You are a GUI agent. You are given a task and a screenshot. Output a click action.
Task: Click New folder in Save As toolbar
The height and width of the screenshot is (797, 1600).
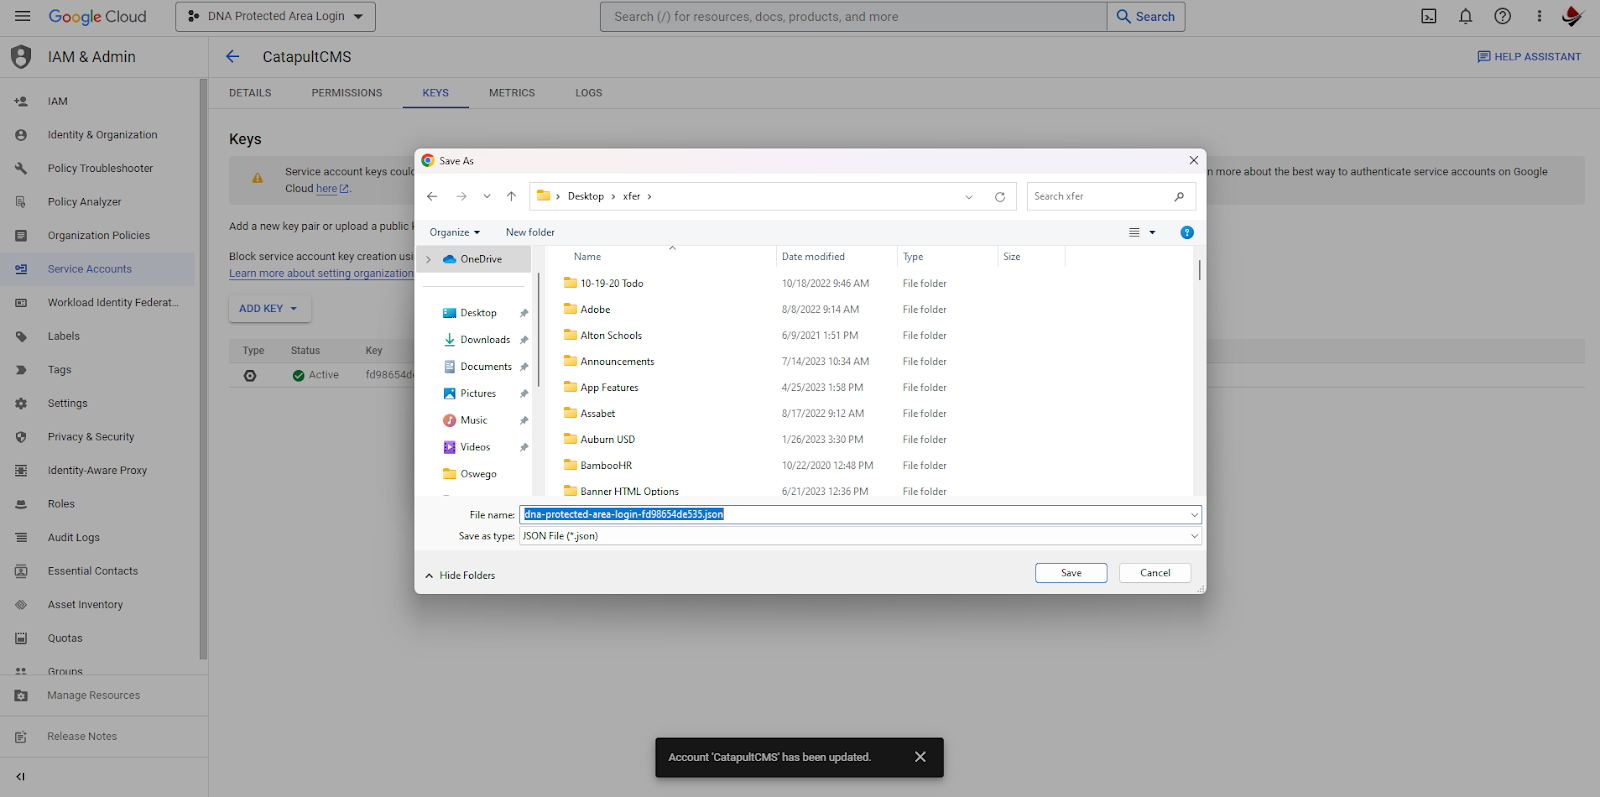[530, 232]
